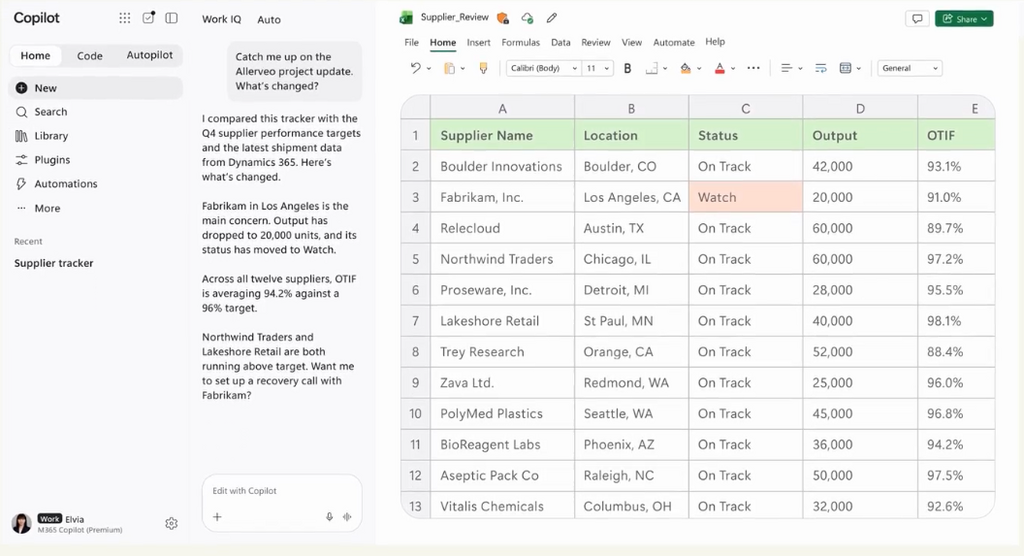Expand the Paste options dropdown arrow
Image resolution: width=1024 pixels, height=556 pixels.
(x=462, y=69)
